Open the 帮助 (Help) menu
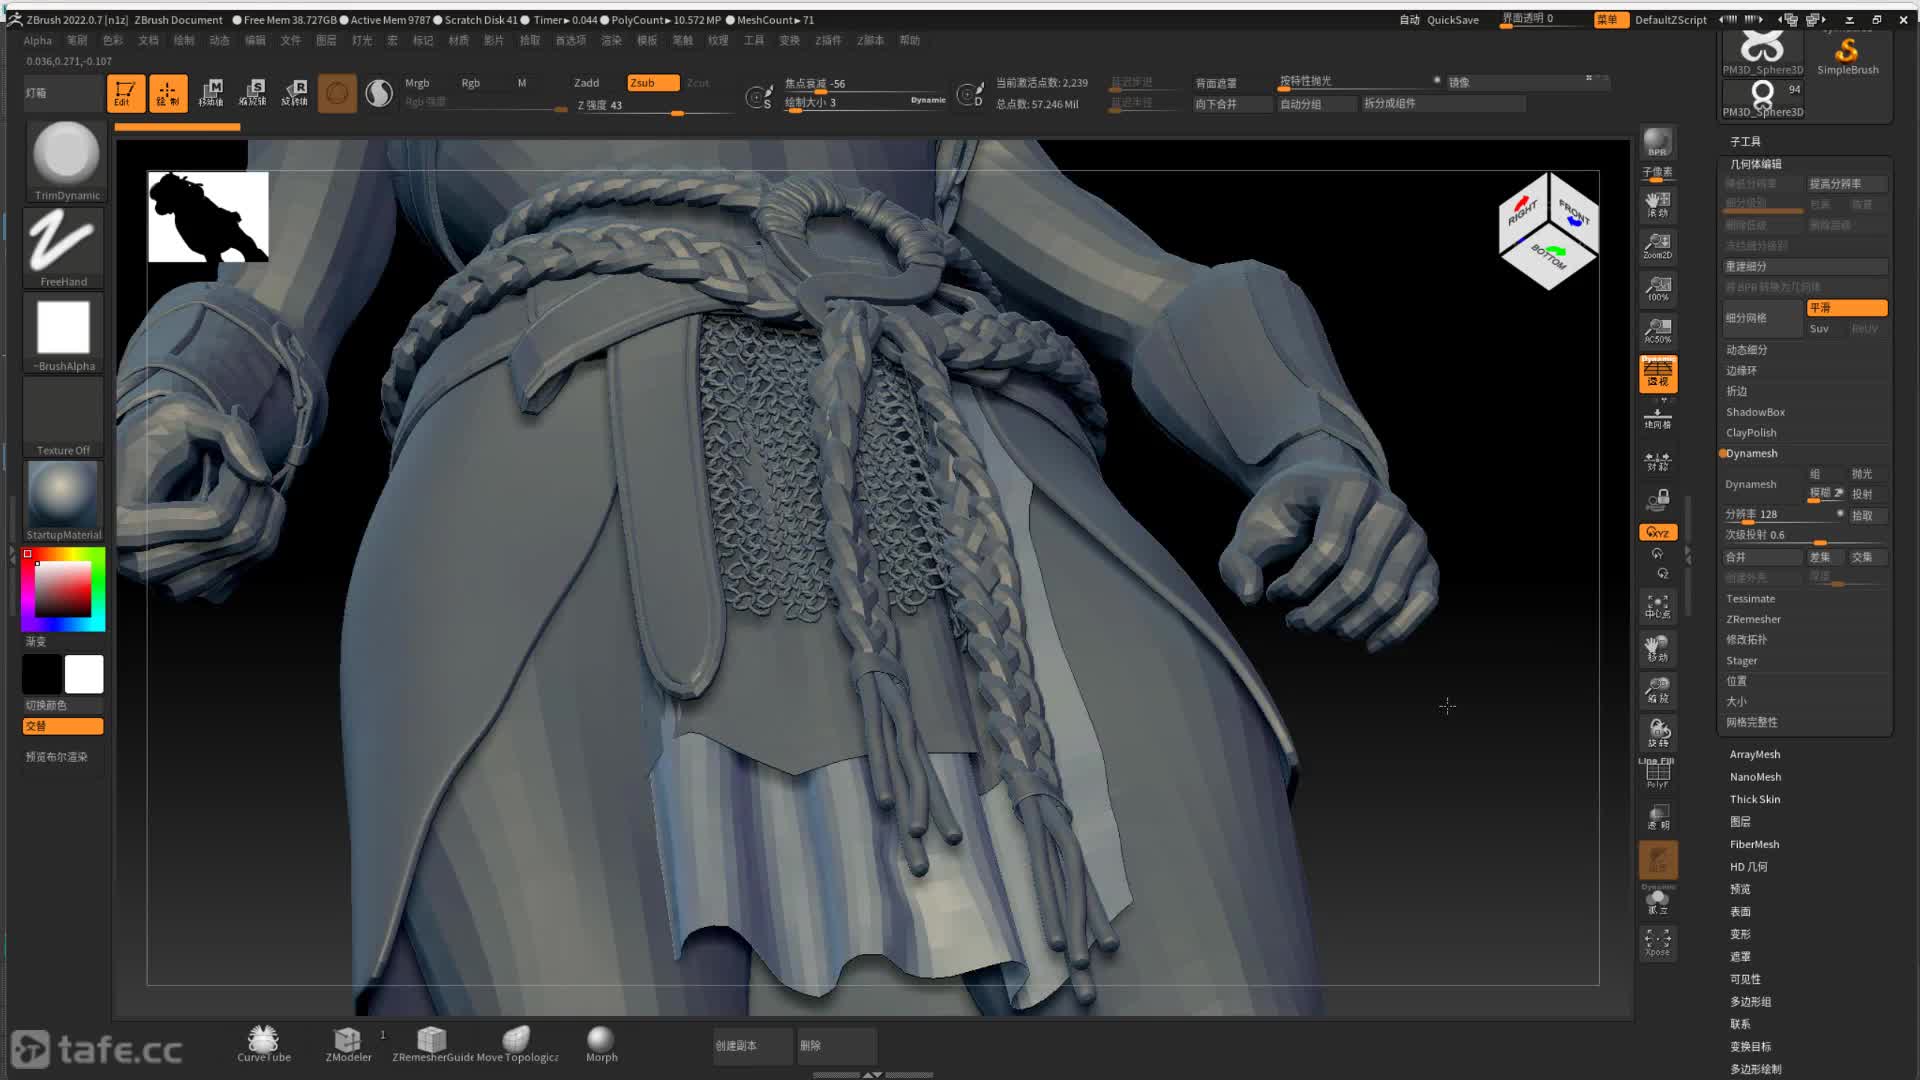Screen dimensions: 1920x1080 coord(909,41)
